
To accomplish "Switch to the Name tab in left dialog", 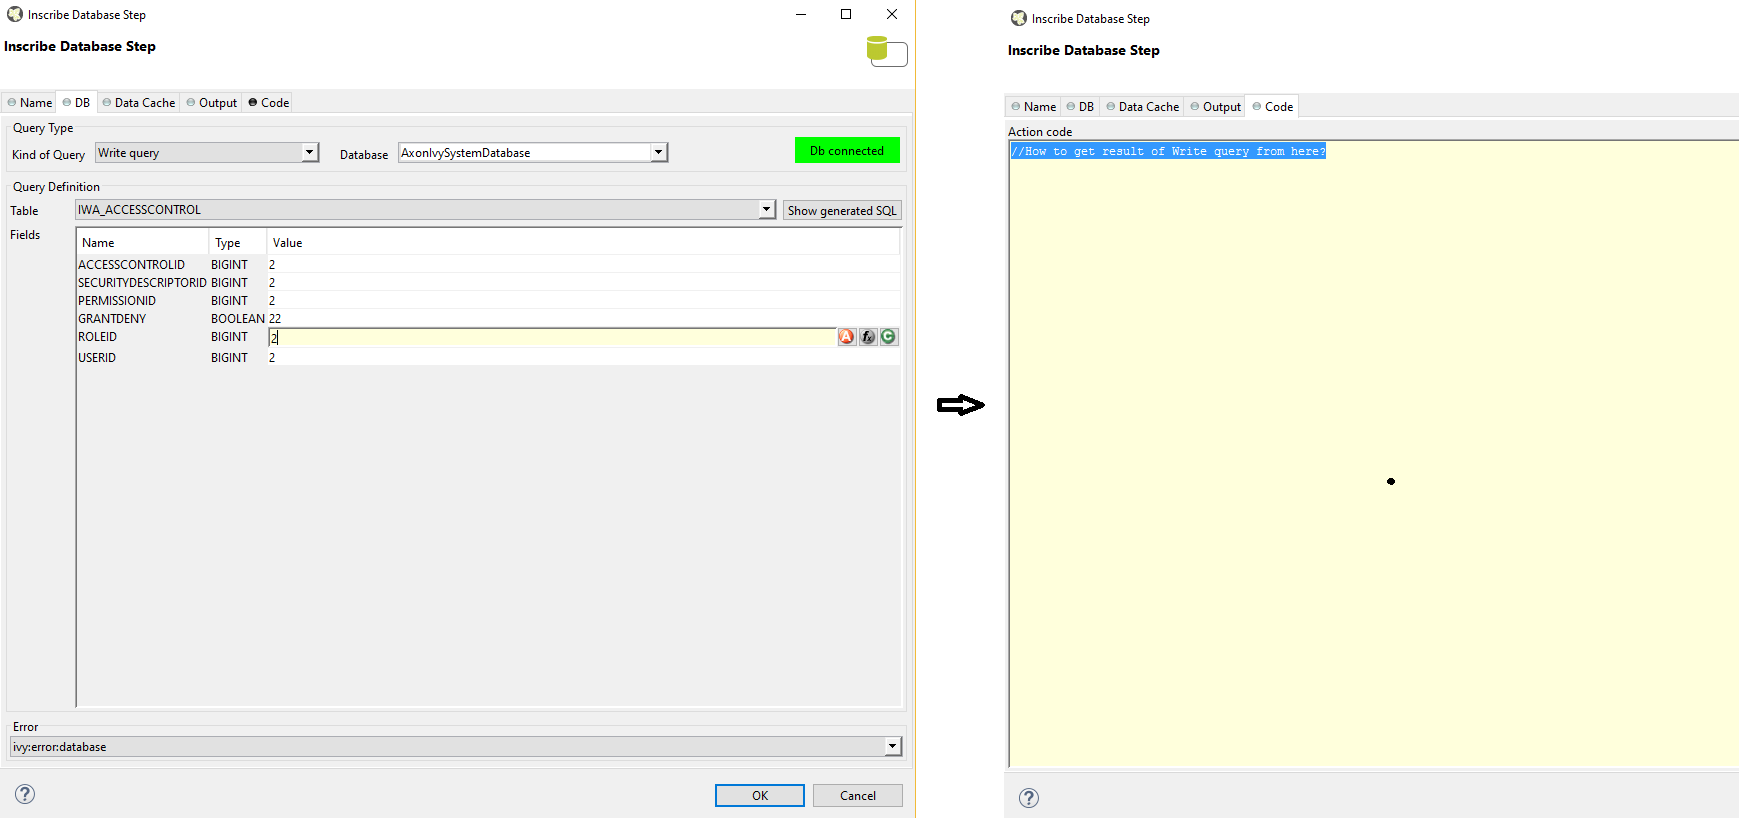I will [30, 103].
